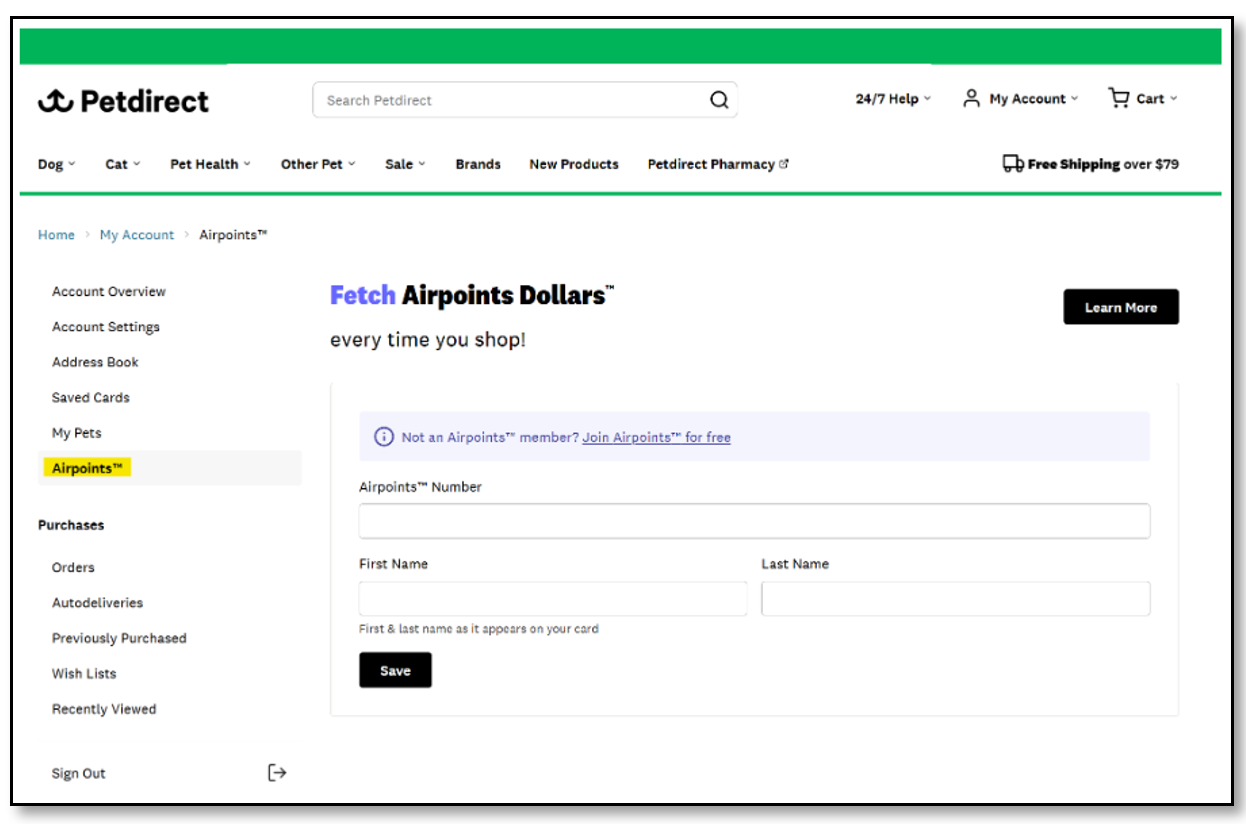Open the Brands page
The height and width of the screenshot is (824, 1246).
click(478, 164)
